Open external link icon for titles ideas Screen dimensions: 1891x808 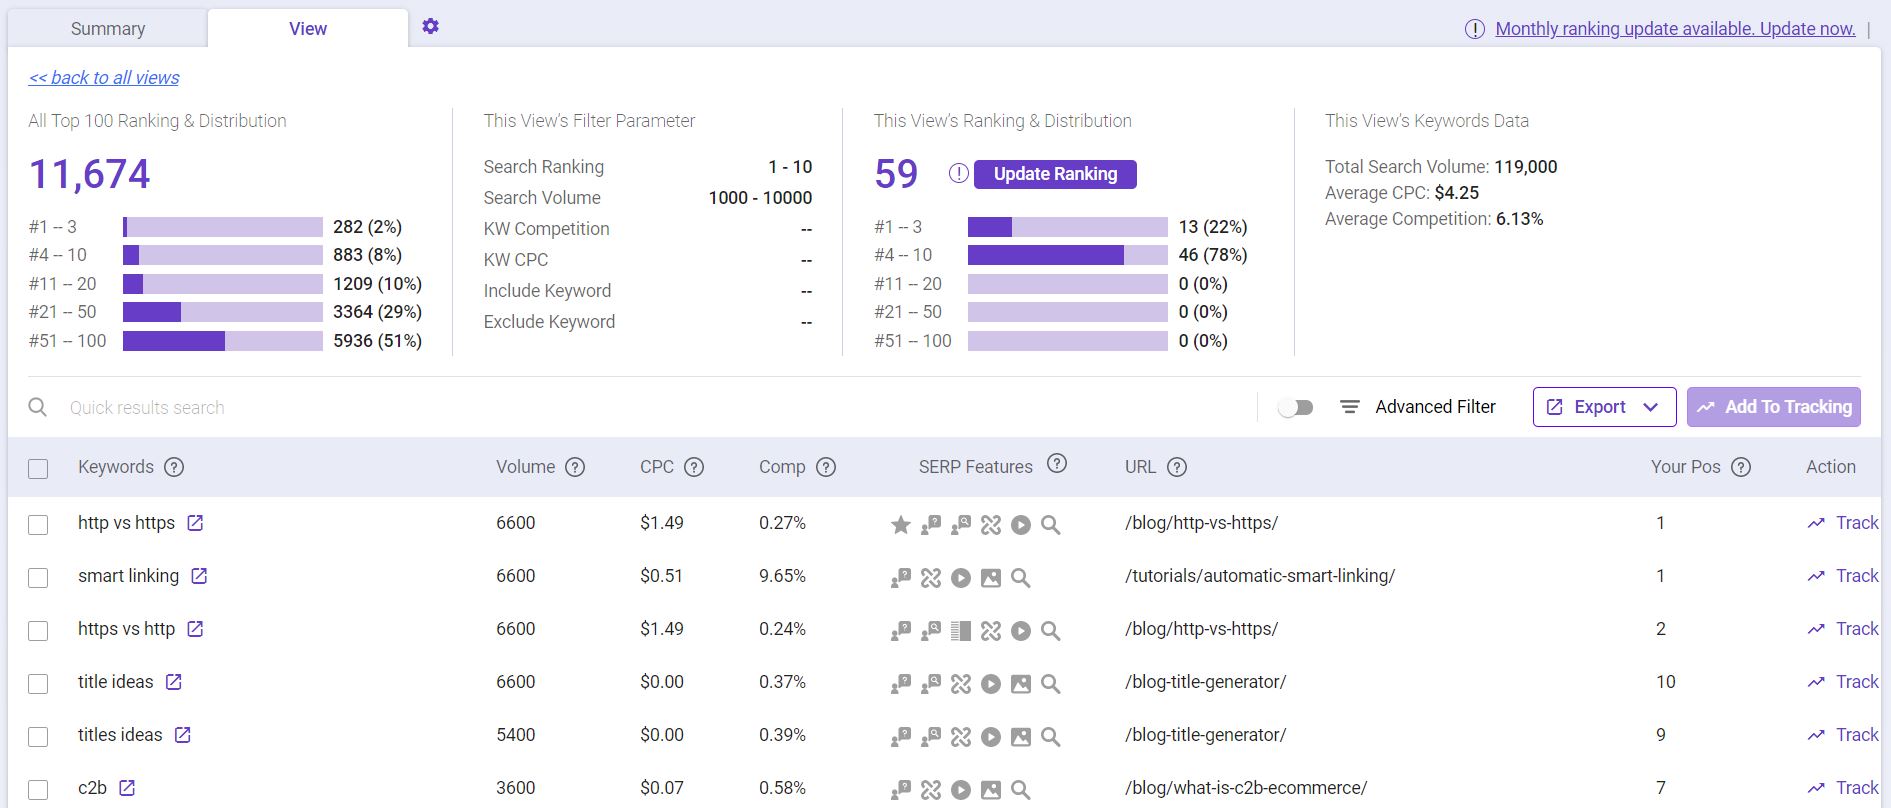tap(183, 735)
